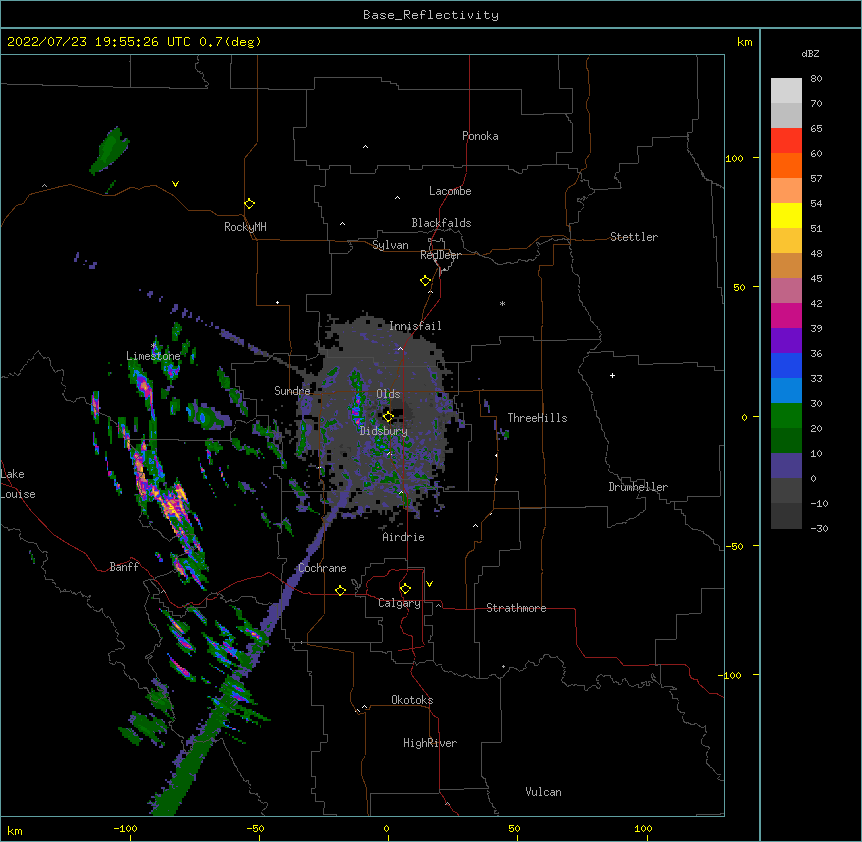Click the dBZ legend heading
862x842 pixels.
[810, 53]
